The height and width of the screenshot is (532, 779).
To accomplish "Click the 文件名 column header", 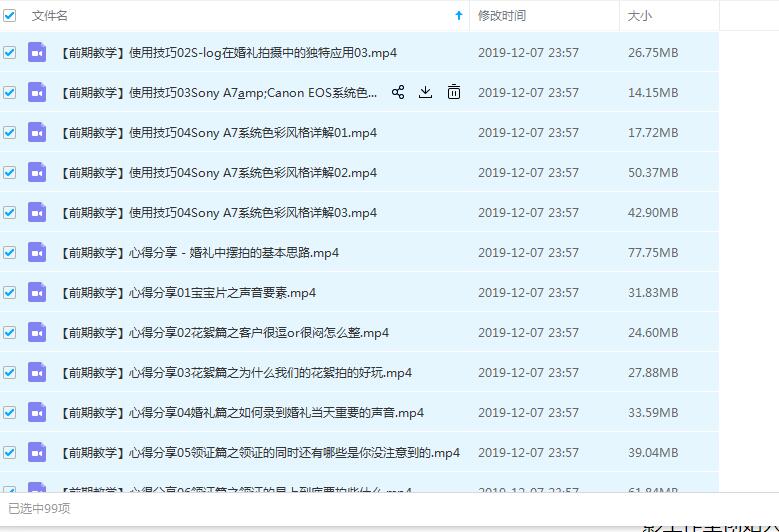I will [50, 15].
